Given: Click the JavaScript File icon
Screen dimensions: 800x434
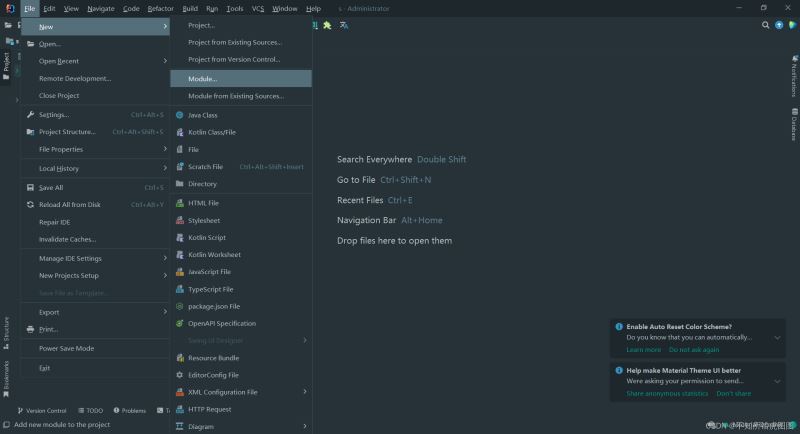Looking at the screenshot, I should click(x=180, y=272).
